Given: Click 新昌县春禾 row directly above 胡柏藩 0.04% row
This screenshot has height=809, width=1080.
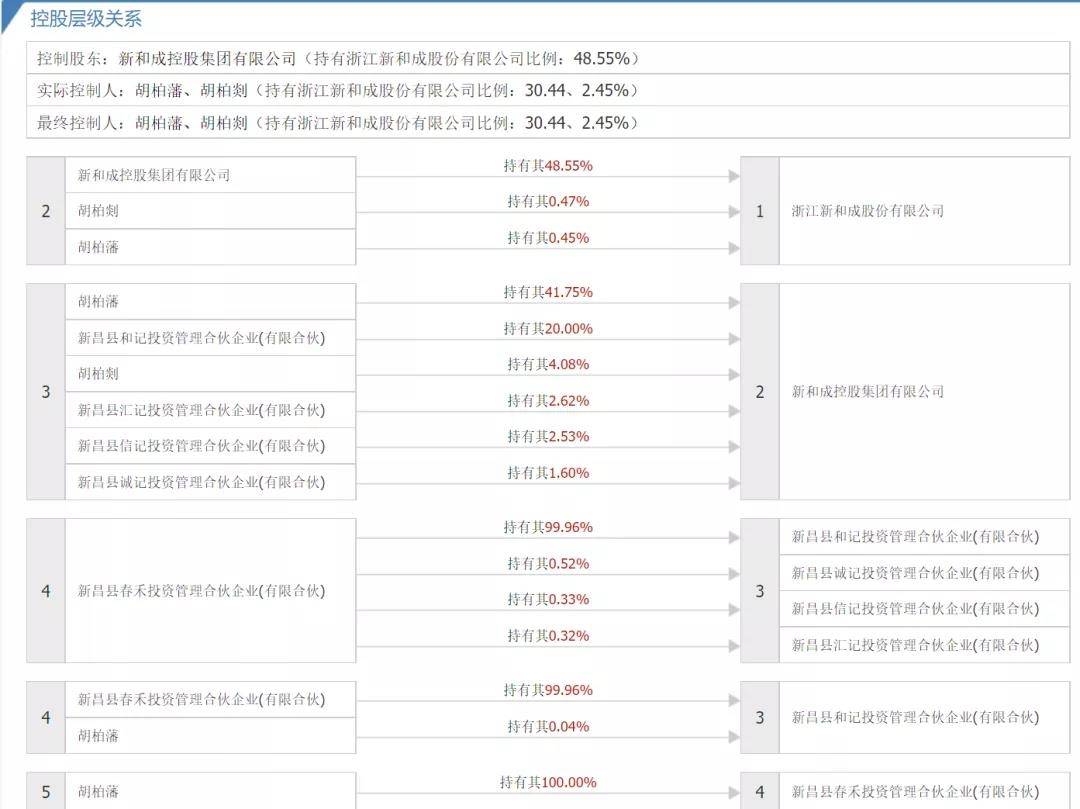Looking at the screenshot, I should click(210, 700).
